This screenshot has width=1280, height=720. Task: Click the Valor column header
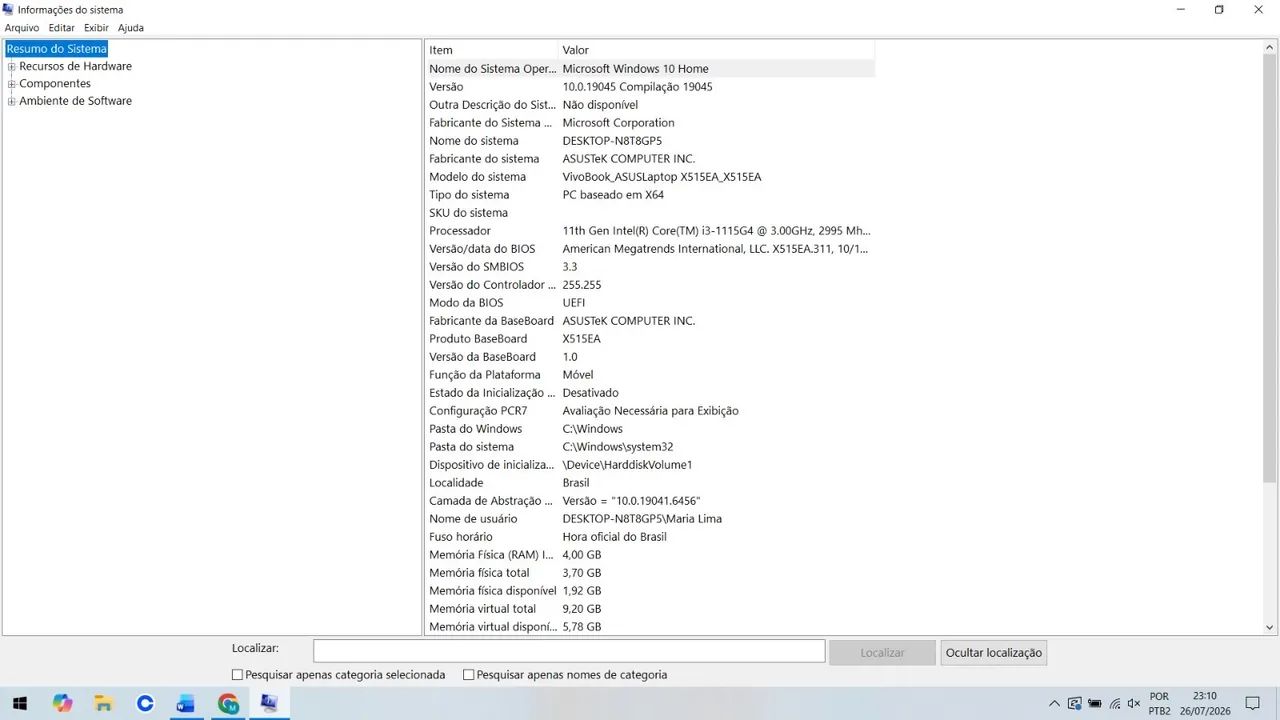(716, 50)
